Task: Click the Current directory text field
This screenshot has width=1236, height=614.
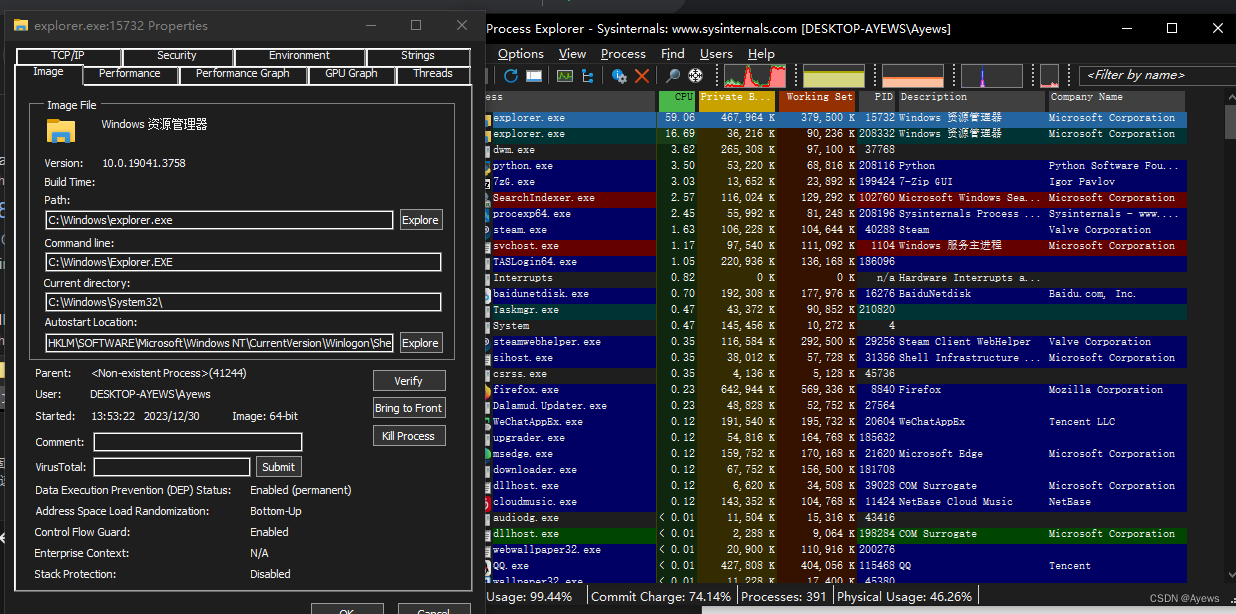Action: click(243, 302)
